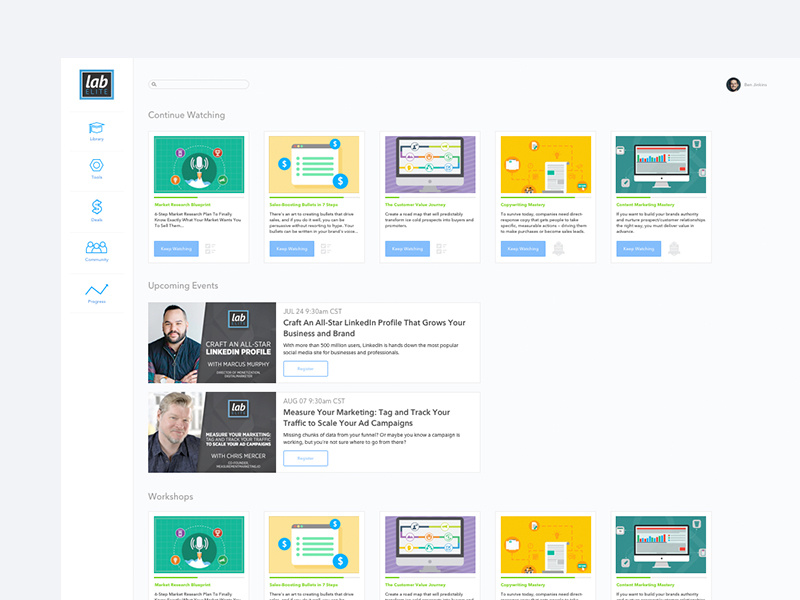The image size is (800, 600).
Task: Click progress bar on Market Research Blueprint card
Action: point(199,197)
